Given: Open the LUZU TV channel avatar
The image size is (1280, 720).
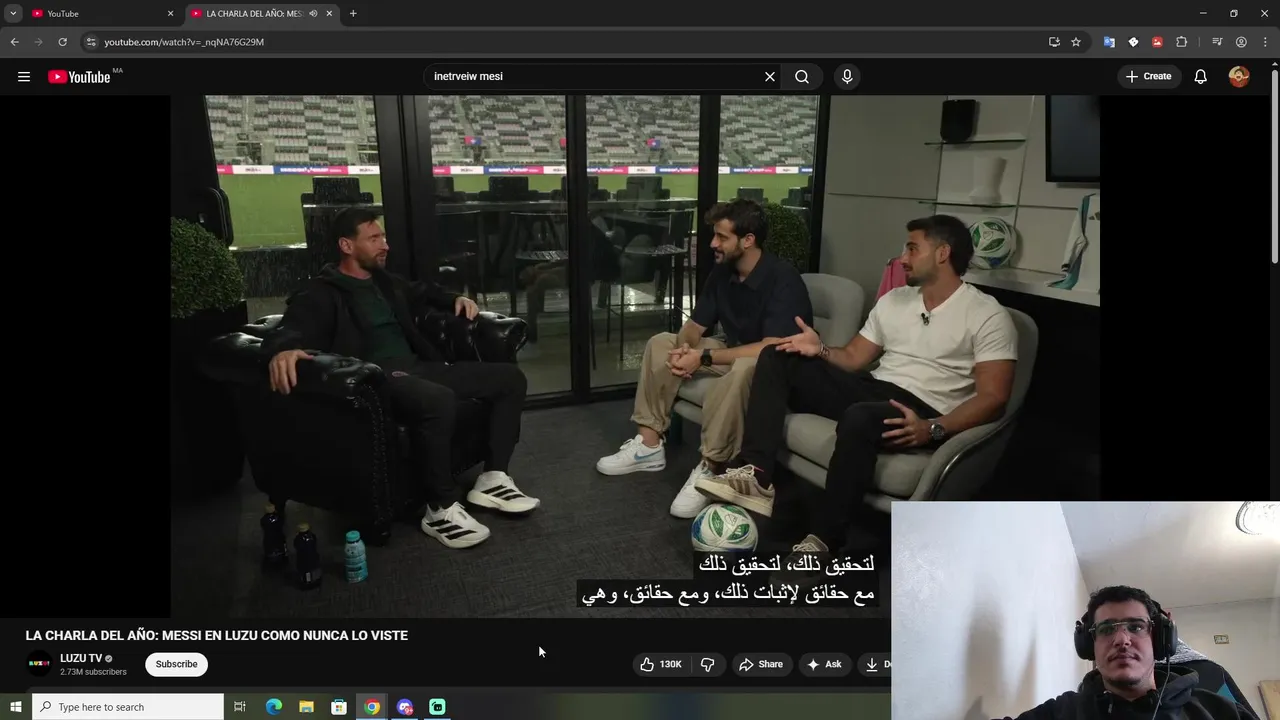Looking at the screenshot, I should point(39,664).
